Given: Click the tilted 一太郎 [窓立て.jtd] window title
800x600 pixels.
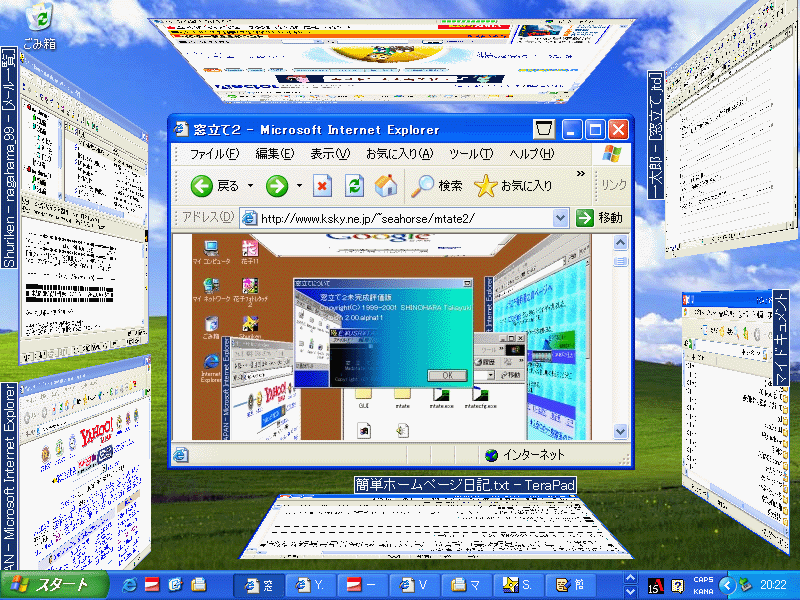Looking at the screenshot, I should click(x=656, y=135).
